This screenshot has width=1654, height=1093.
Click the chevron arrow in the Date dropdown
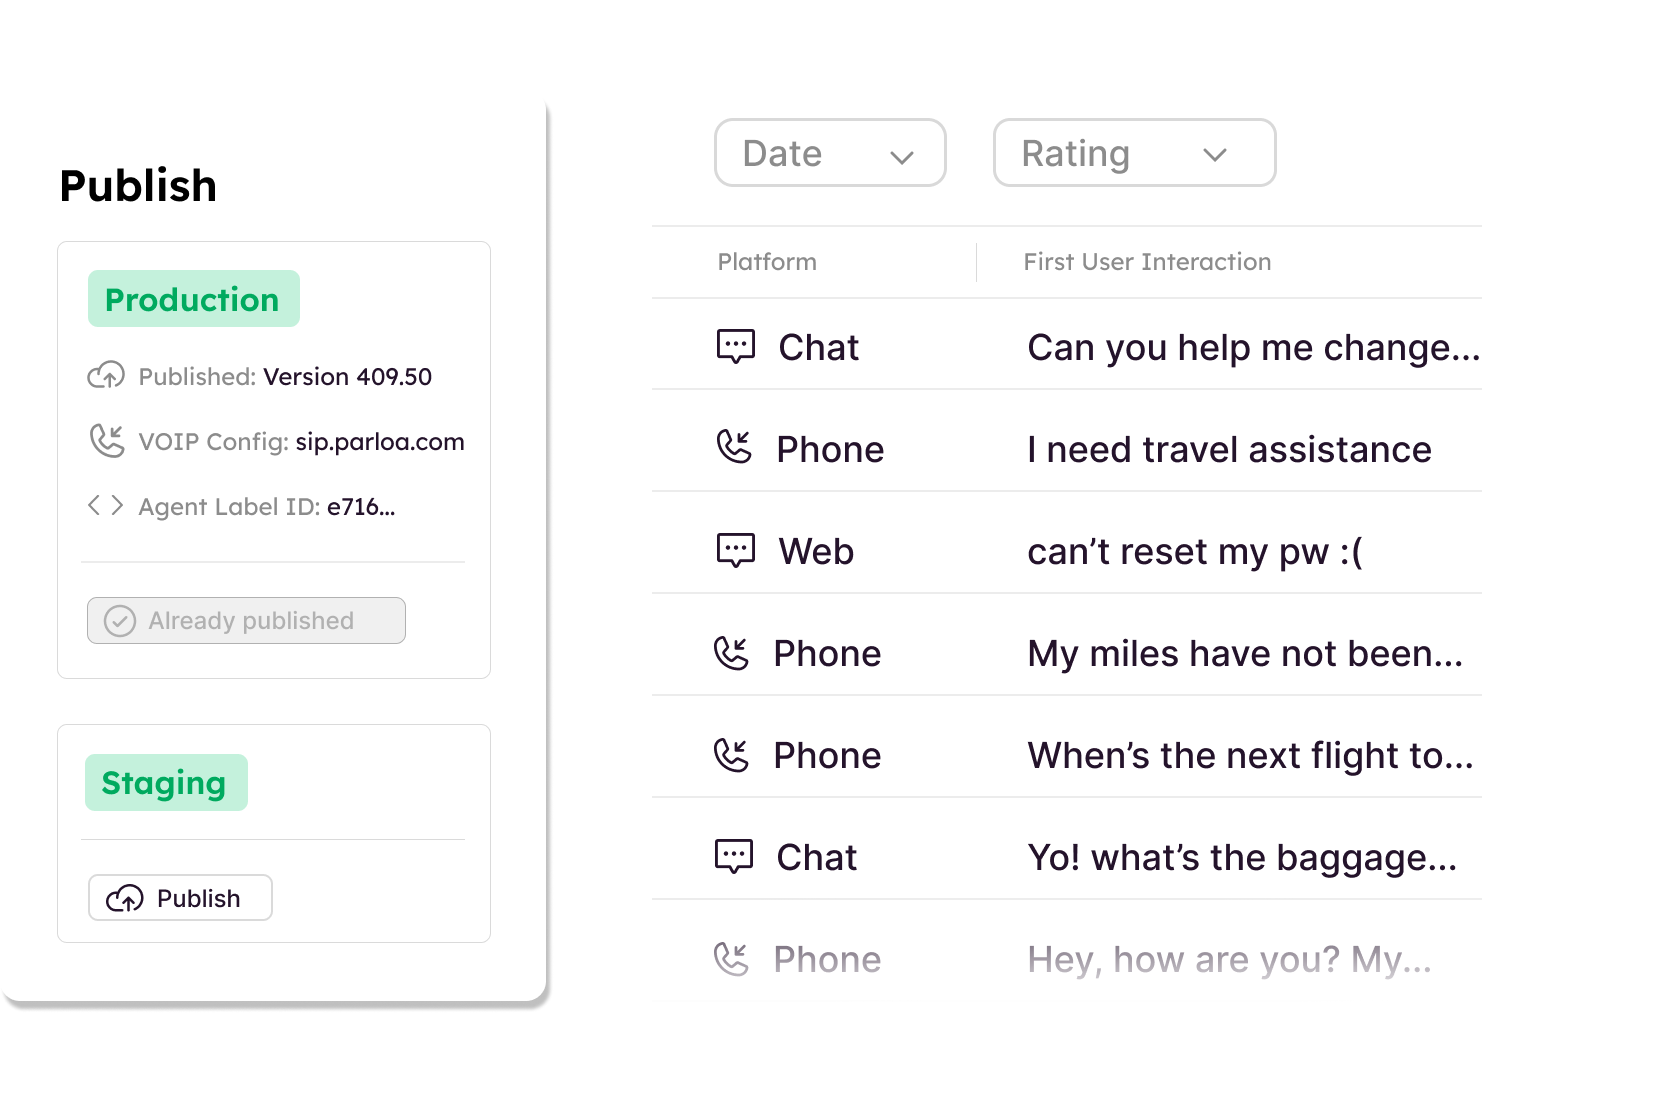tap(902, 157)
